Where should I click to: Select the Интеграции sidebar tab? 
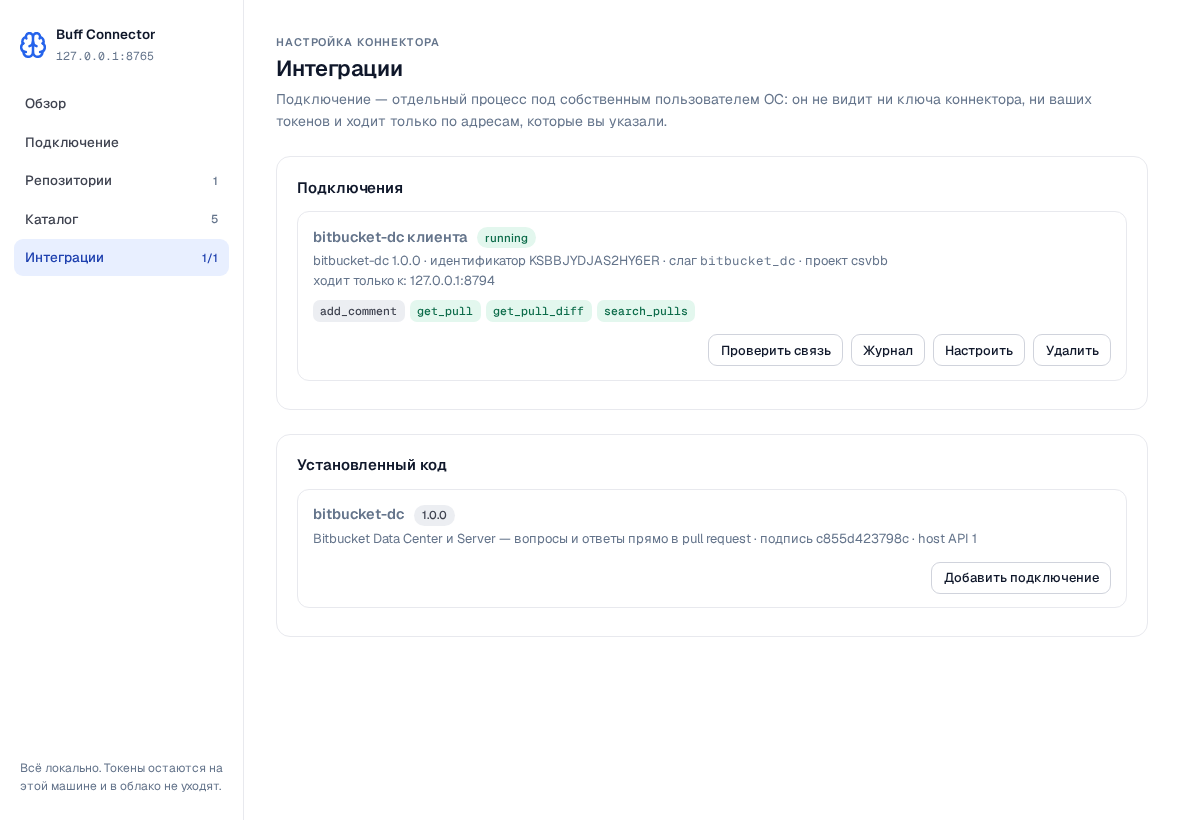click(x=121, y=257)
